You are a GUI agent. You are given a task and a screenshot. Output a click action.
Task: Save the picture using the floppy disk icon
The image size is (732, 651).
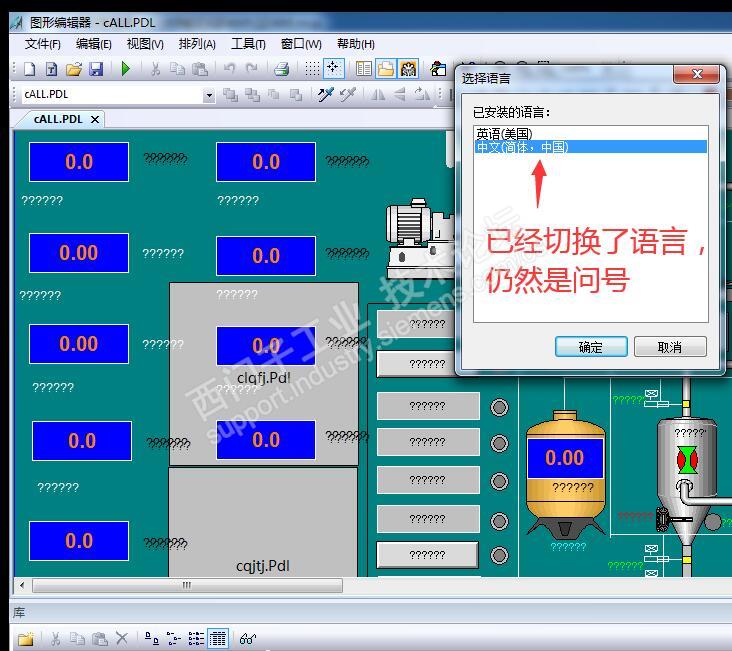[x=96, y=69]
